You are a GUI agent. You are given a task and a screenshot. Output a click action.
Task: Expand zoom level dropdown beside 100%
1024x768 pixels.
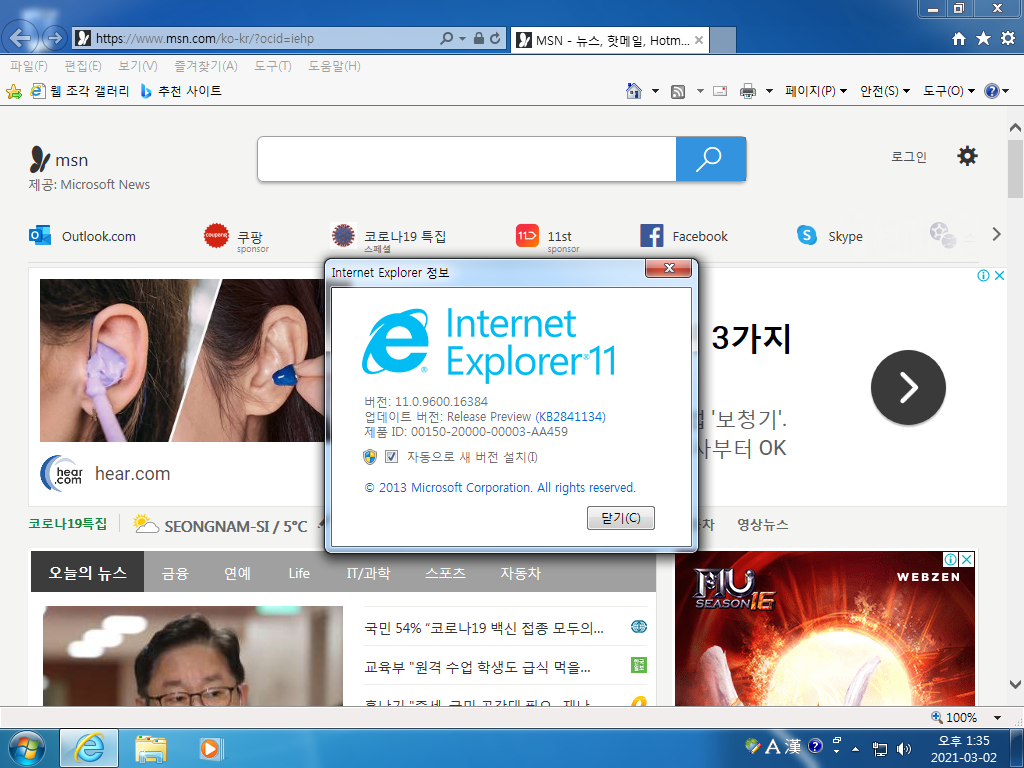tap(997, 718)
